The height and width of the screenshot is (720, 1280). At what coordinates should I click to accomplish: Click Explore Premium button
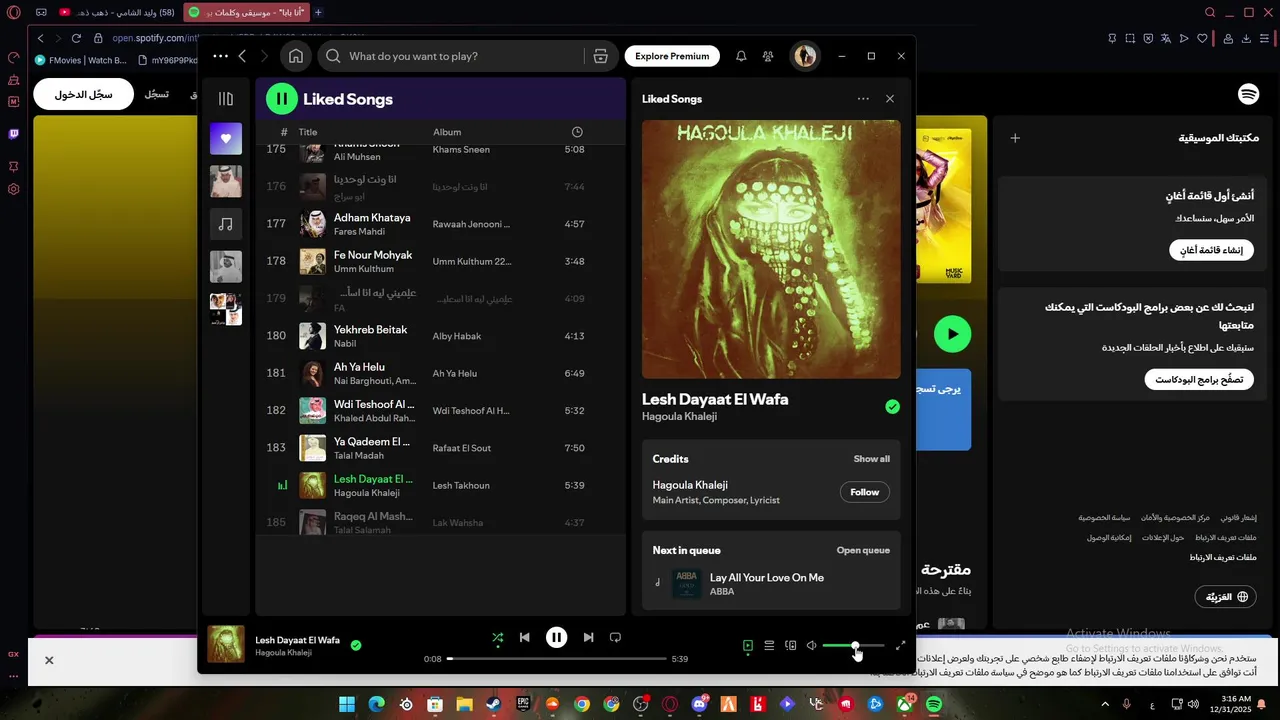[672, 56]
